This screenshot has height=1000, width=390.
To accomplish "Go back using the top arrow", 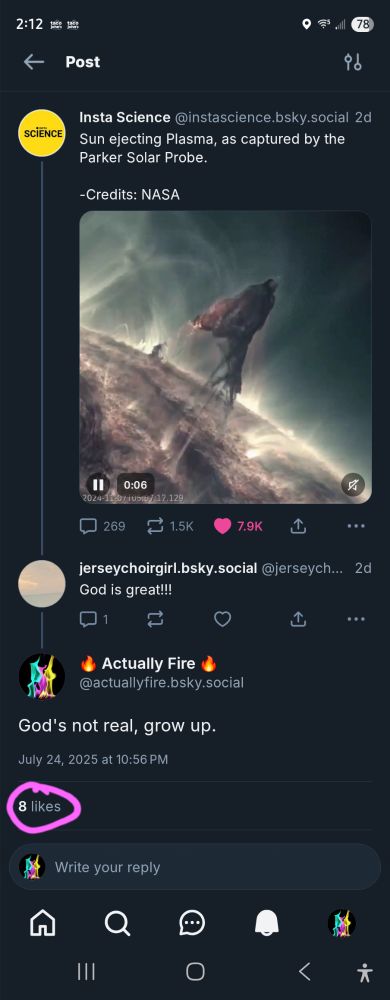I will [x=34, y=62].
